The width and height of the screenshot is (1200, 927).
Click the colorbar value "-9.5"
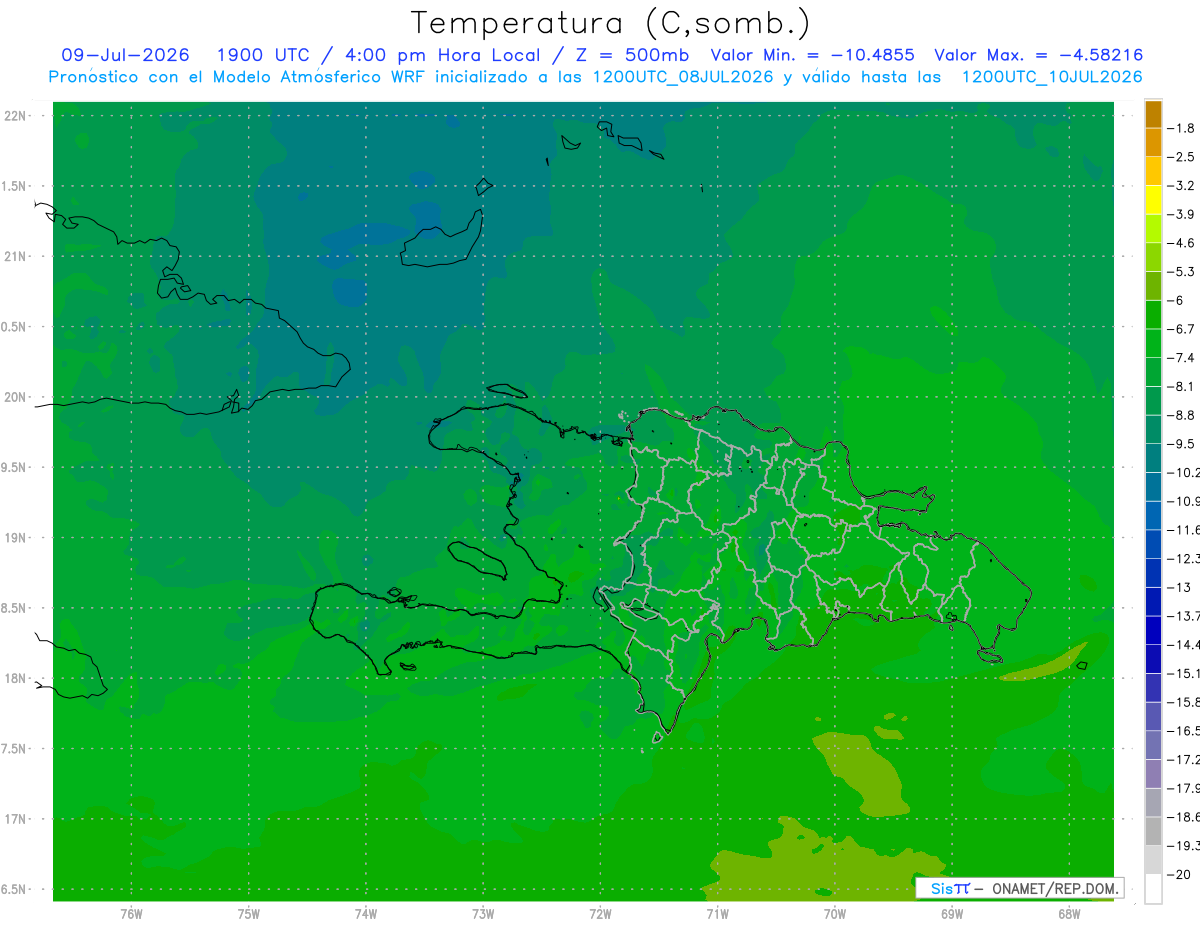(x=1182, y=444)
